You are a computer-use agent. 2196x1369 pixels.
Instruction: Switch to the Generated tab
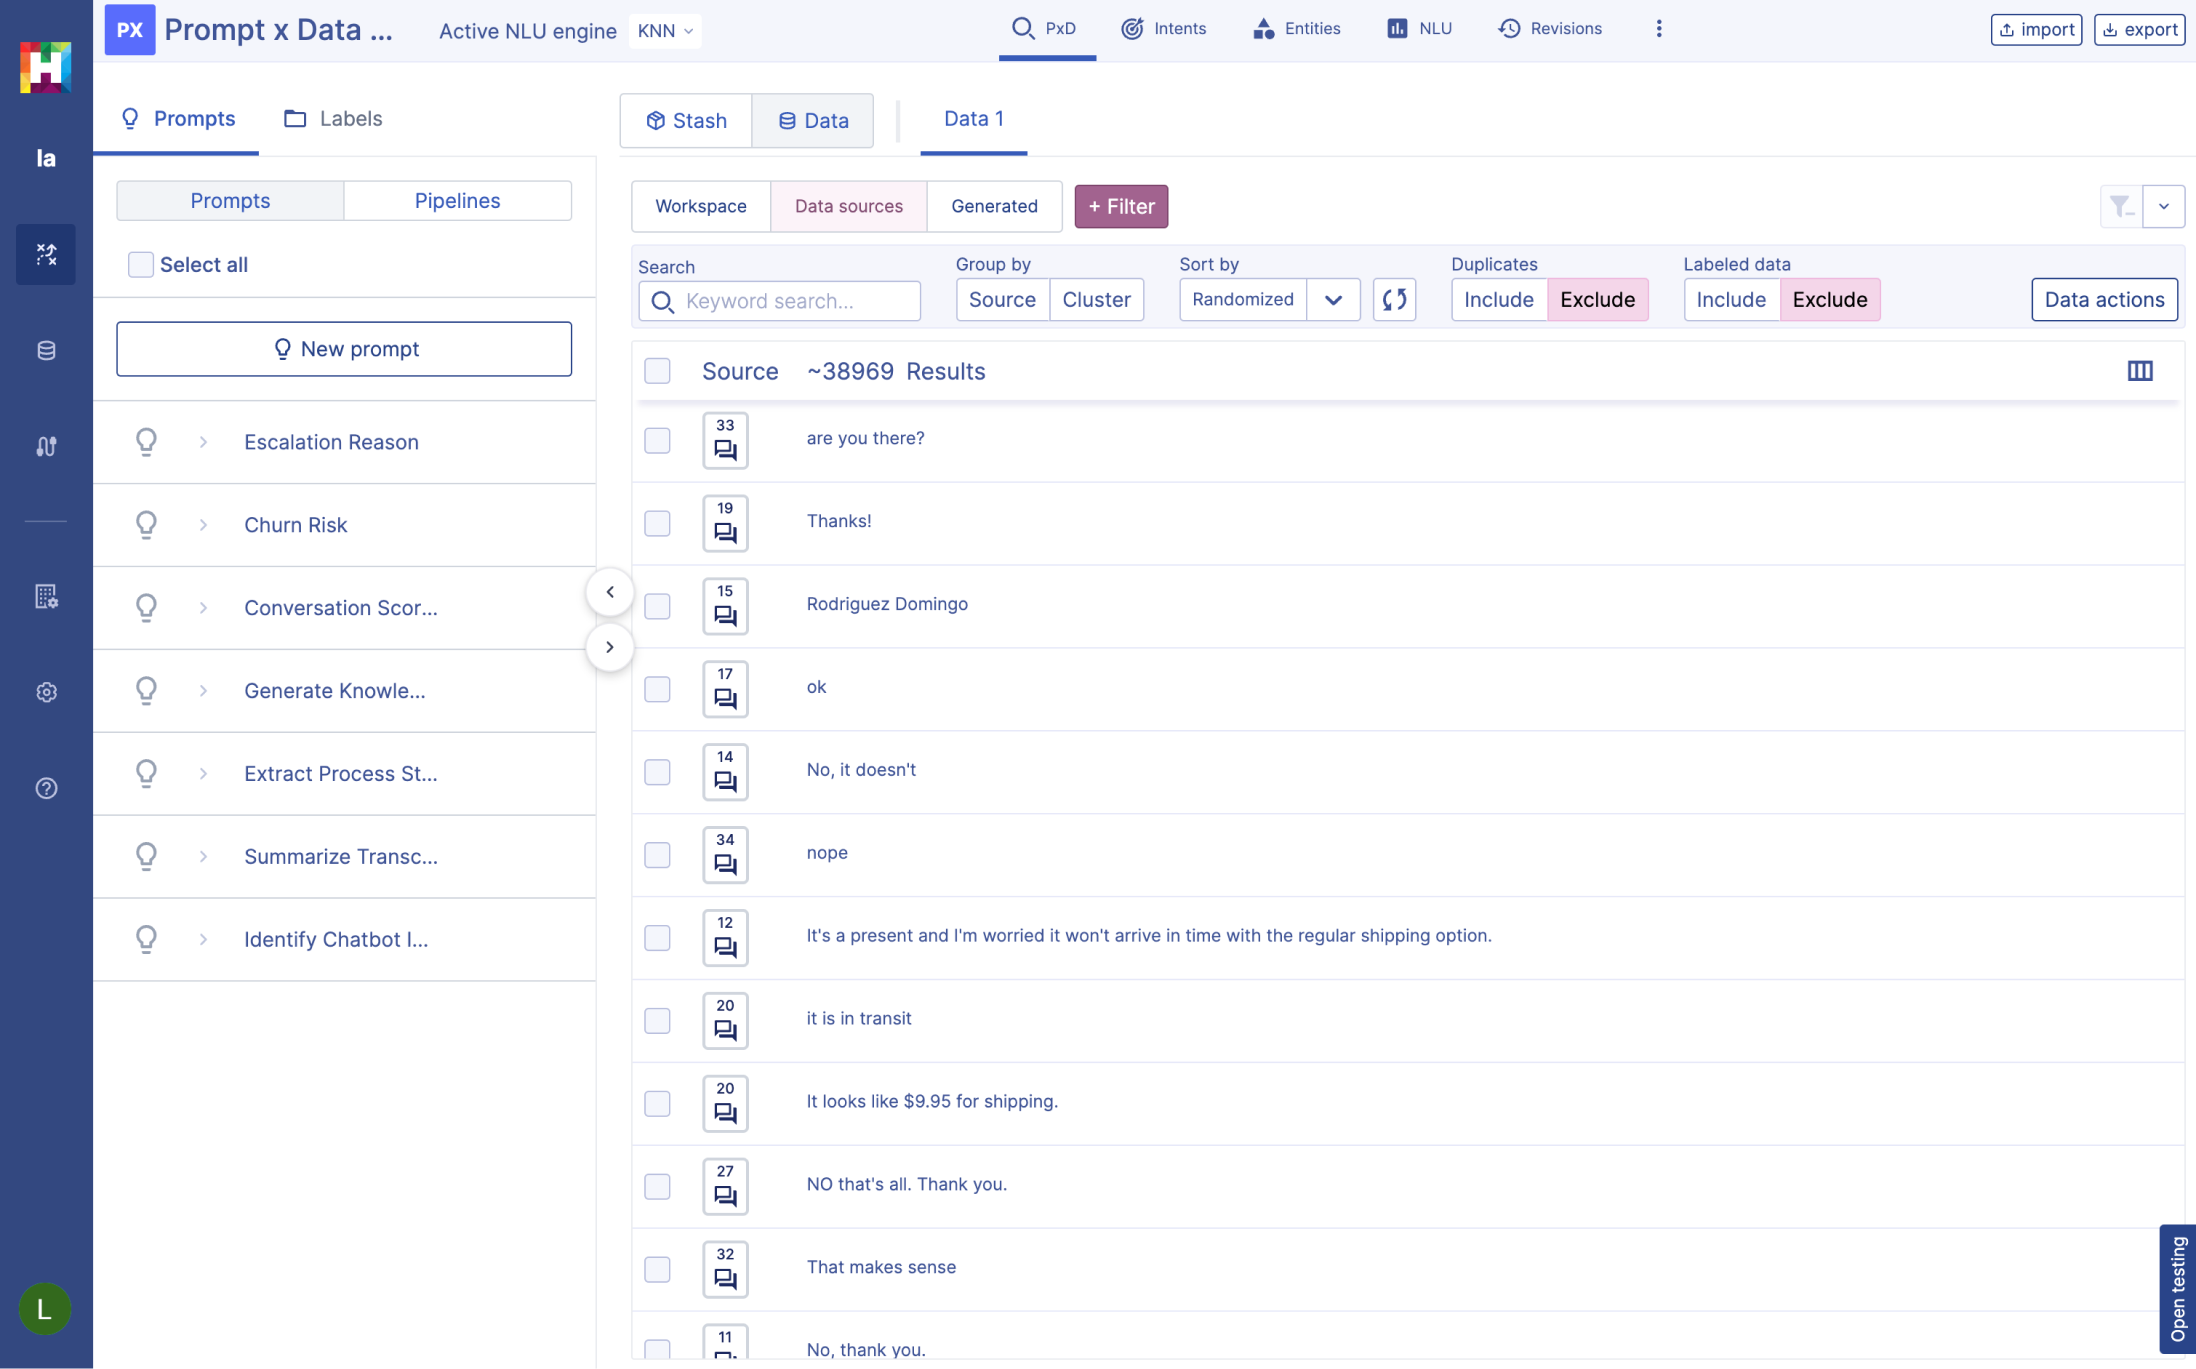pos(993,205)
